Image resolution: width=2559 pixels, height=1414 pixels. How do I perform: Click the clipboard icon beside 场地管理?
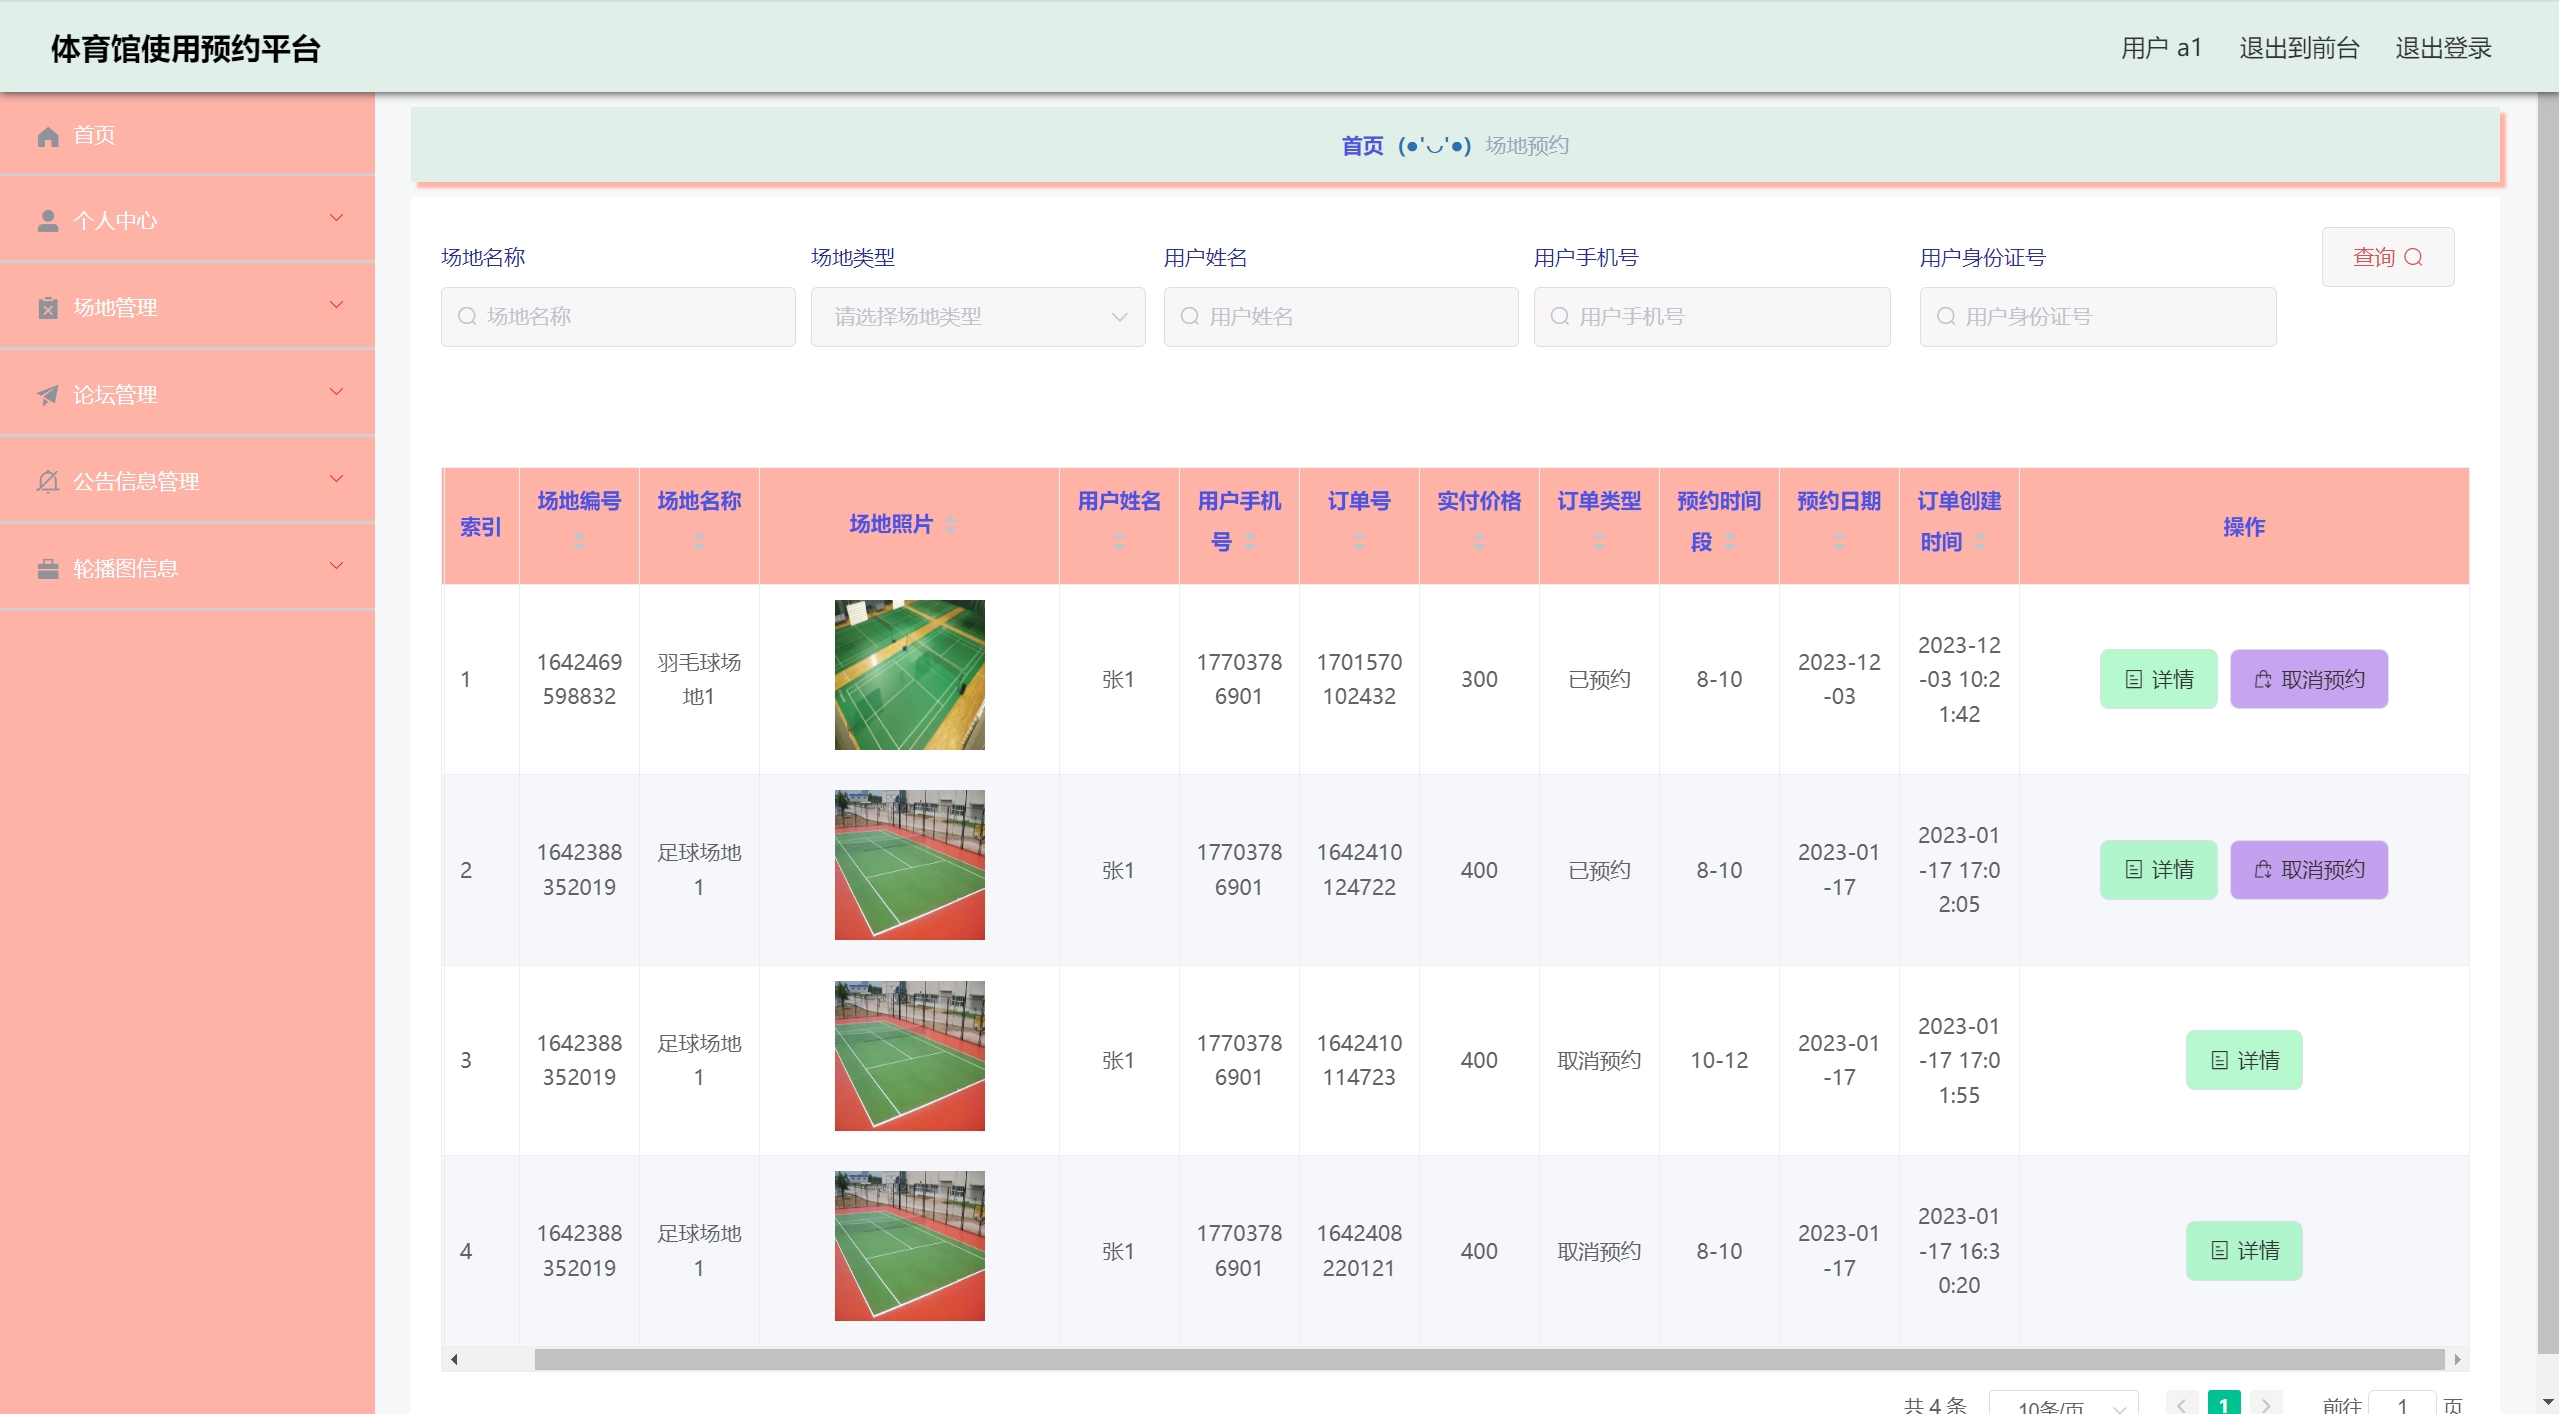click(x=47, y=308)
